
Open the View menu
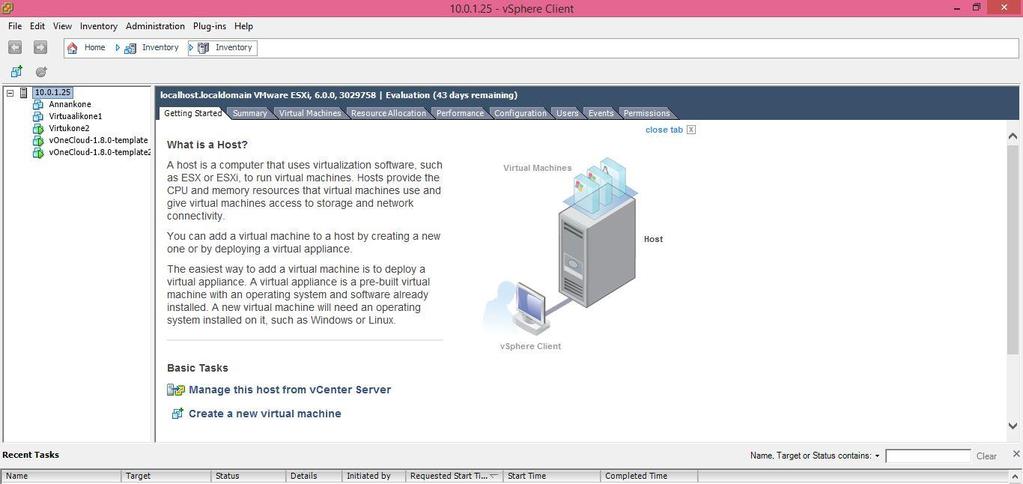(63, 26)
